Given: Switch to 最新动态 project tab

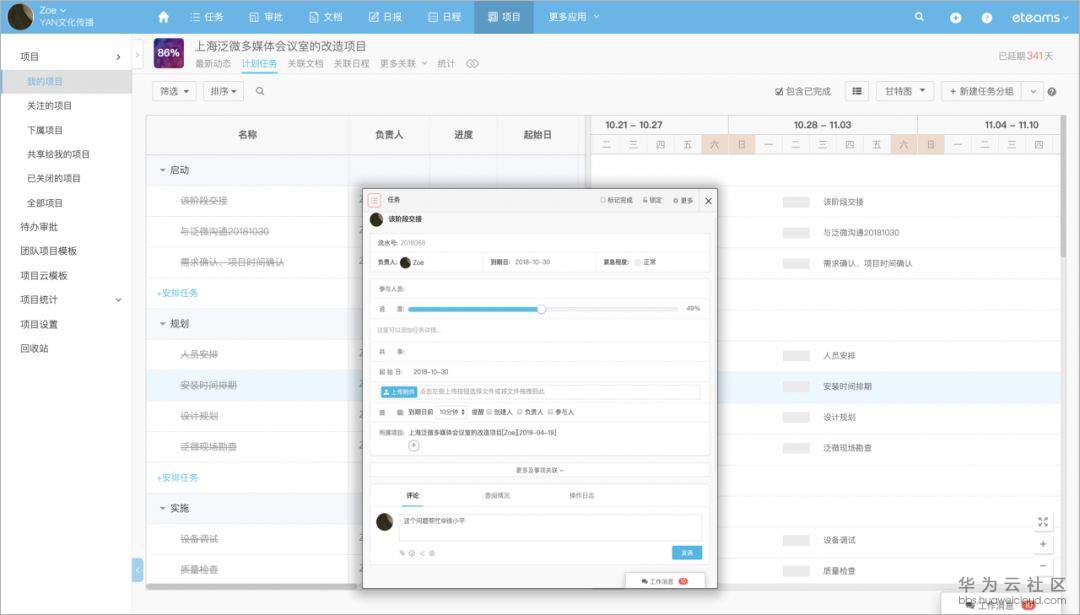Looking at the screenshot, I should [213, 63].
